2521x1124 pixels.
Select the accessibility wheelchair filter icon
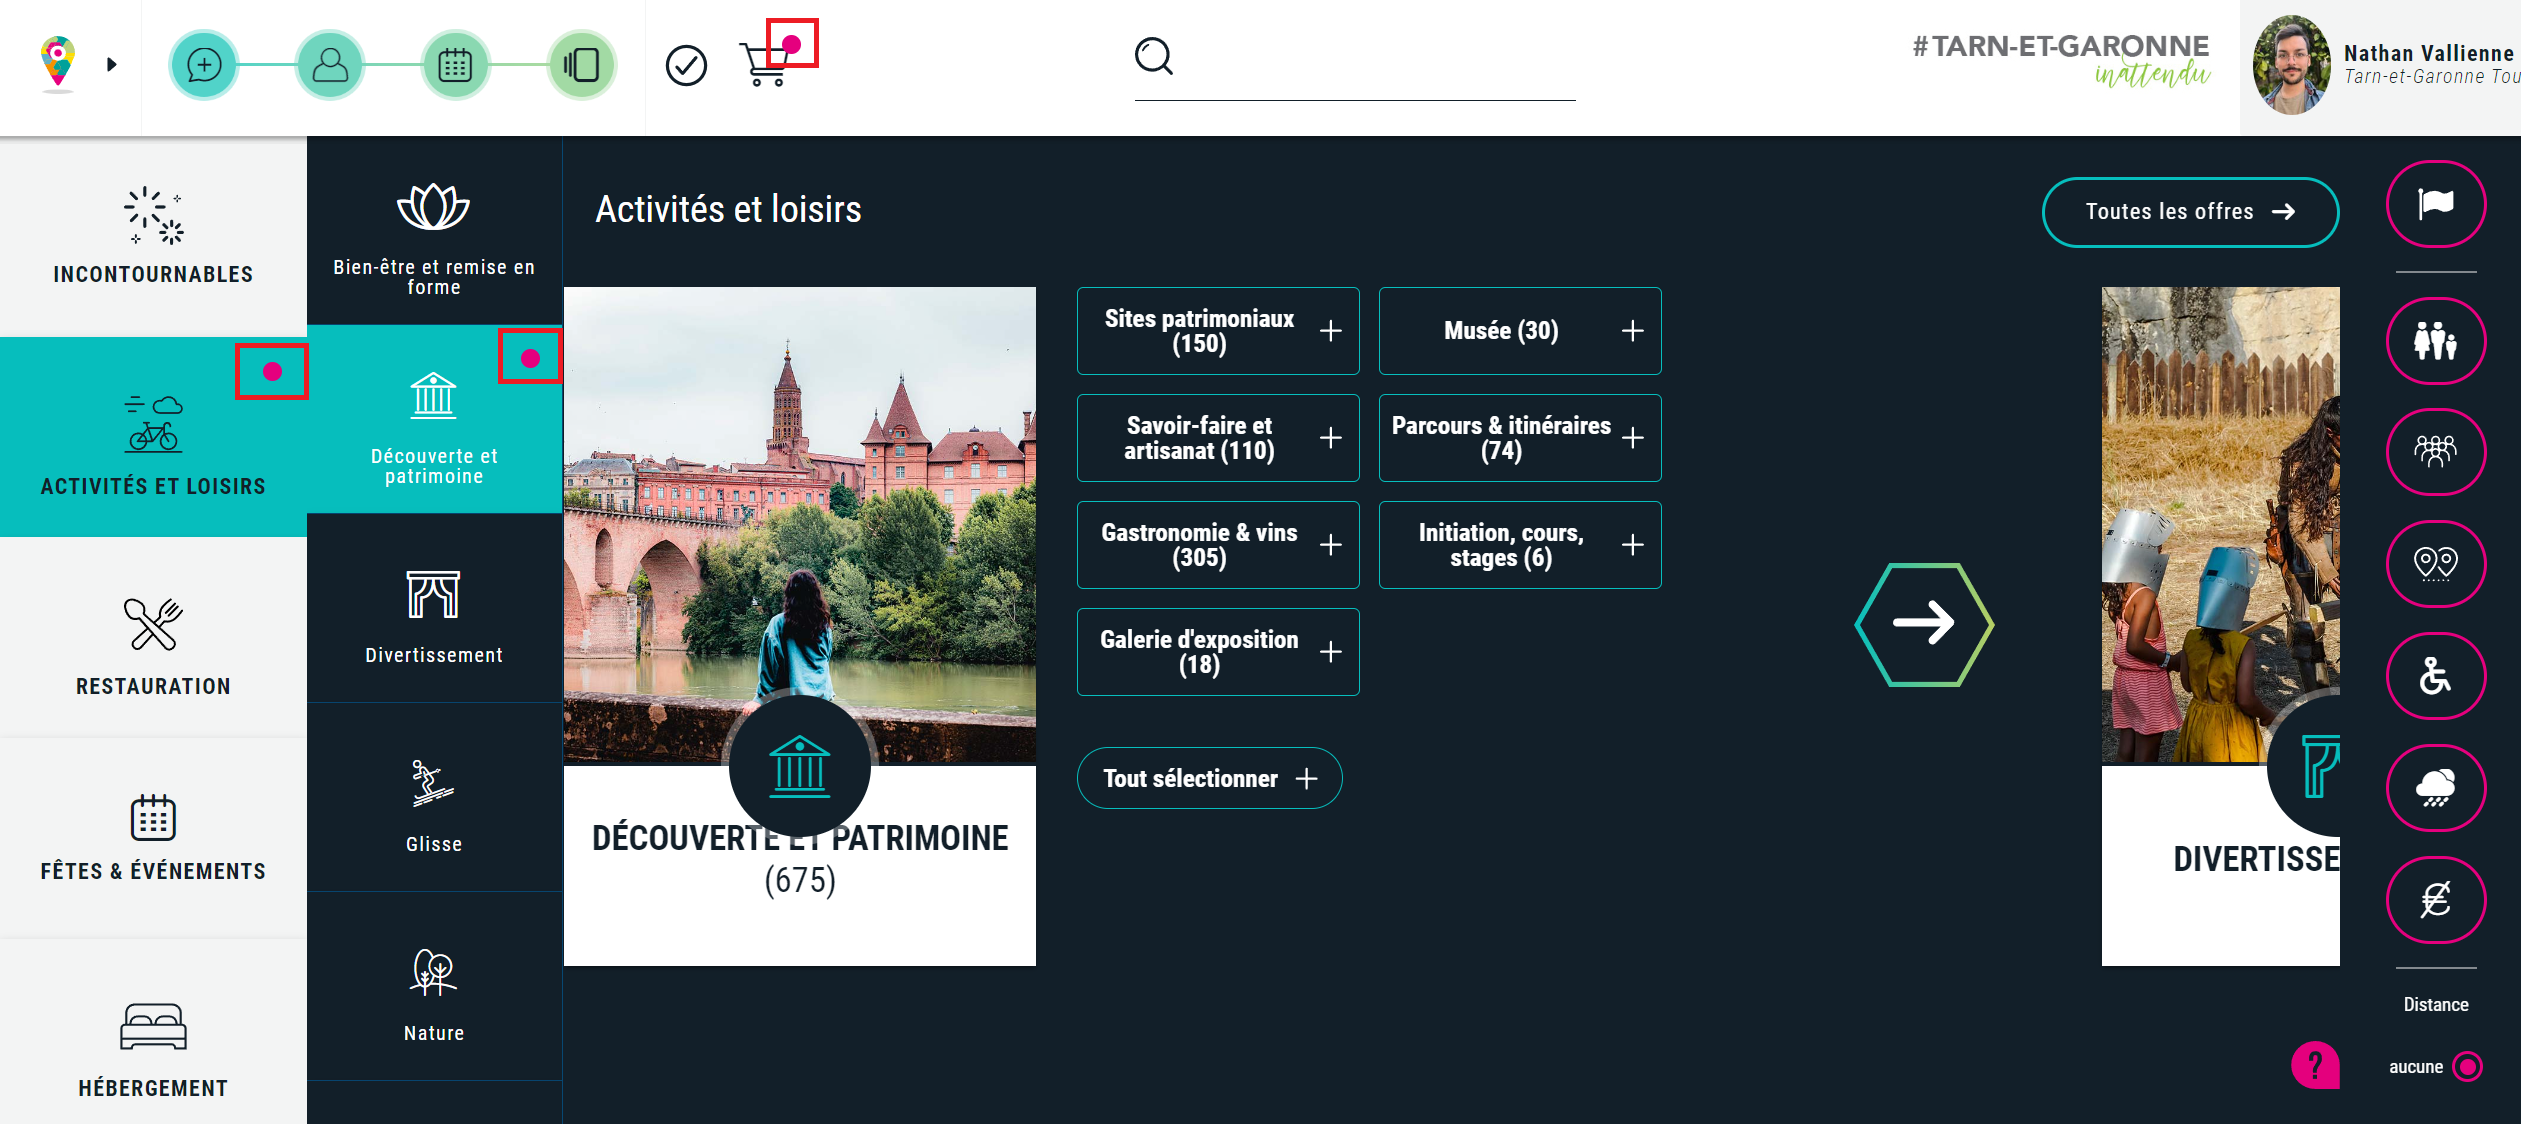click(x=2435, y=676)
